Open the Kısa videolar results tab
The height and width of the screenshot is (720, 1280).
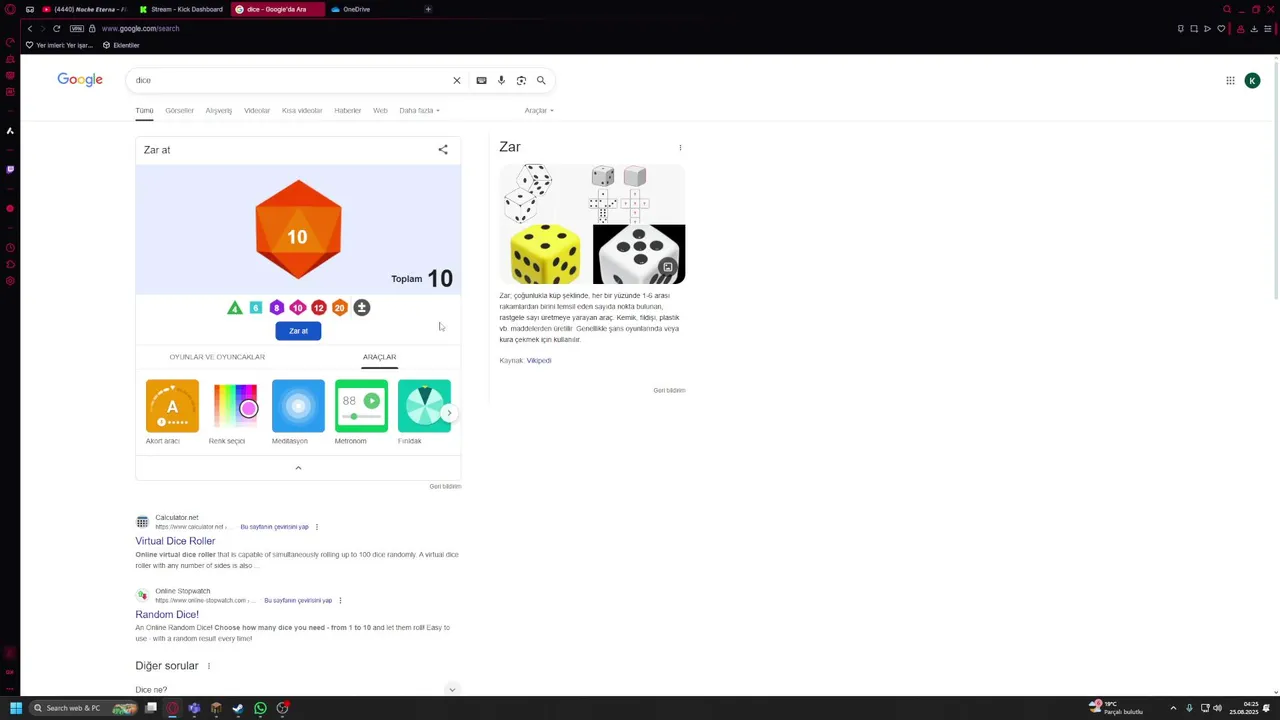tap(302, 110)
